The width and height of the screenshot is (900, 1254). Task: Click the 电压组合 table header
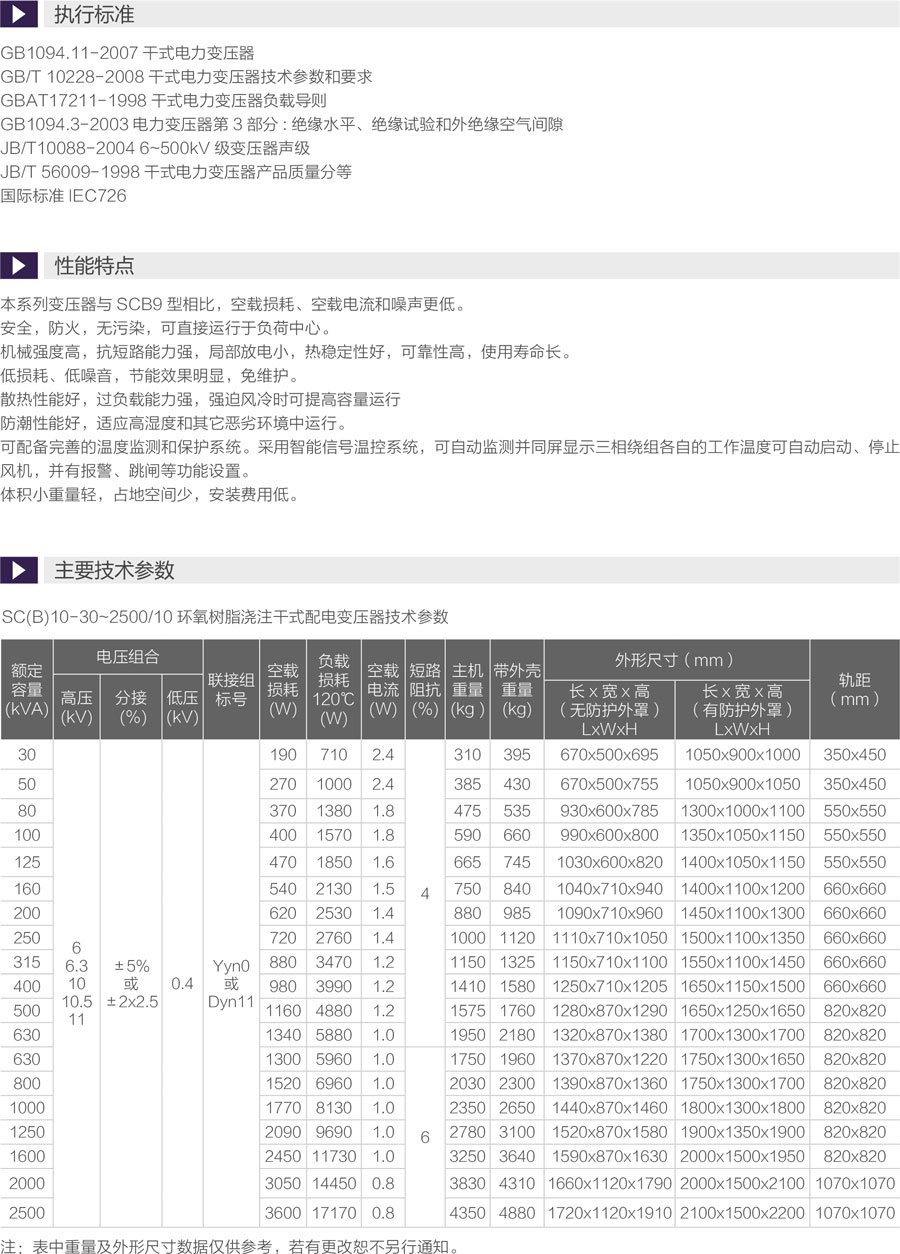pos(128,657)
